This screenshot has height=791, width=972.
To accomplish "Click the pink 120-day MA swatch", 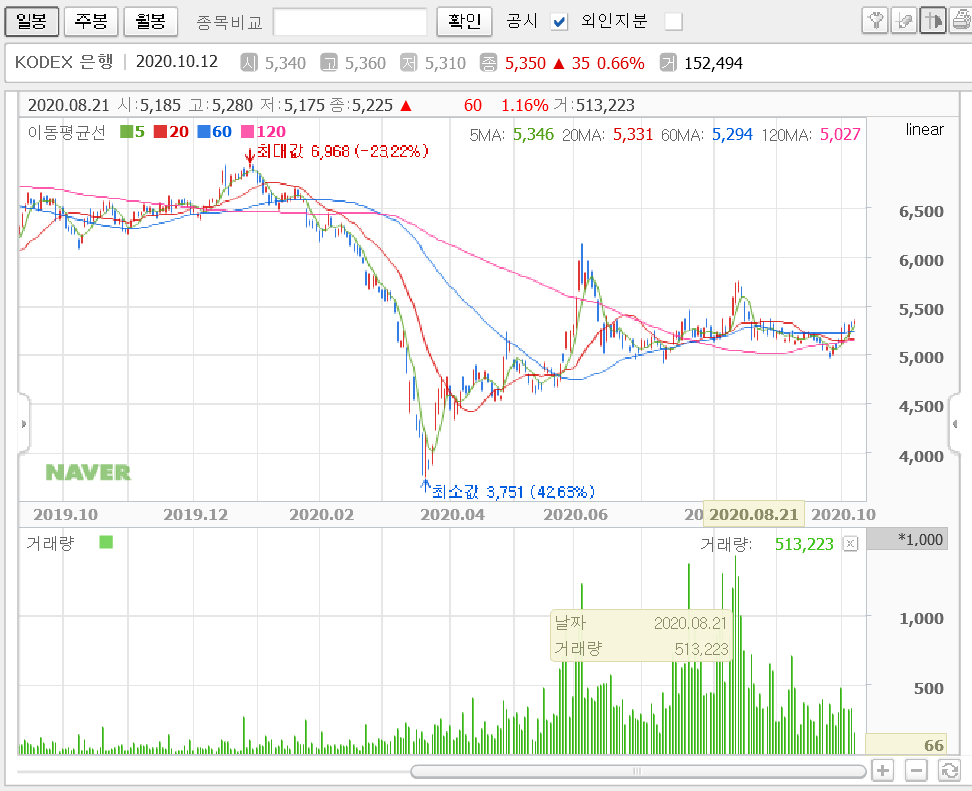I will point(247,131).
